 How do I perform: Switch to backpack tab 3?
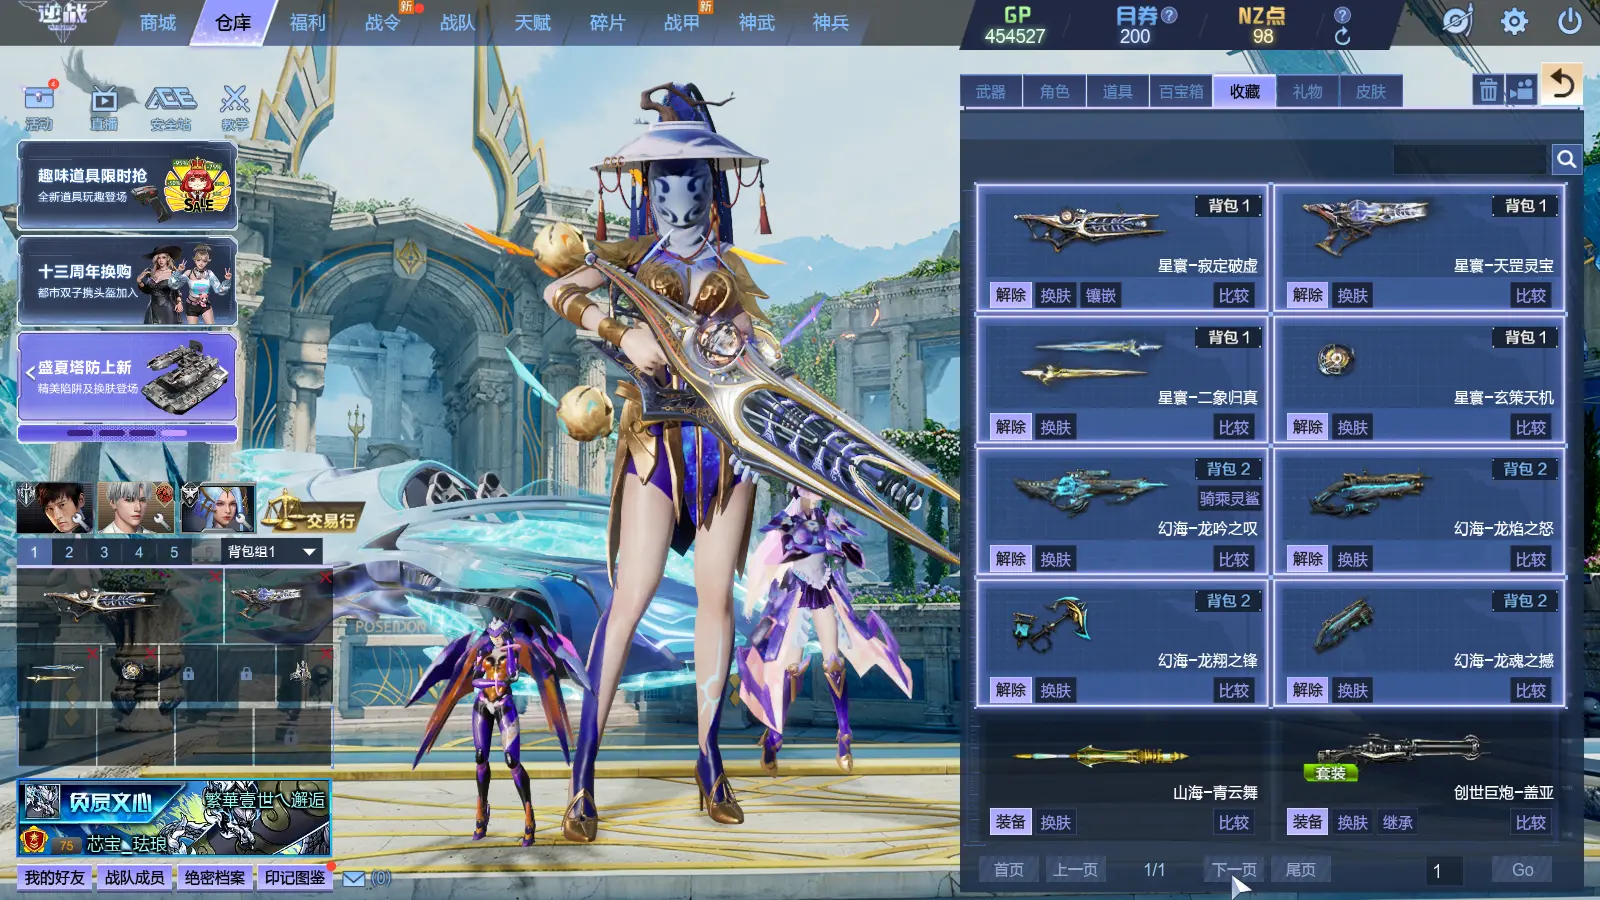[104, 551]
